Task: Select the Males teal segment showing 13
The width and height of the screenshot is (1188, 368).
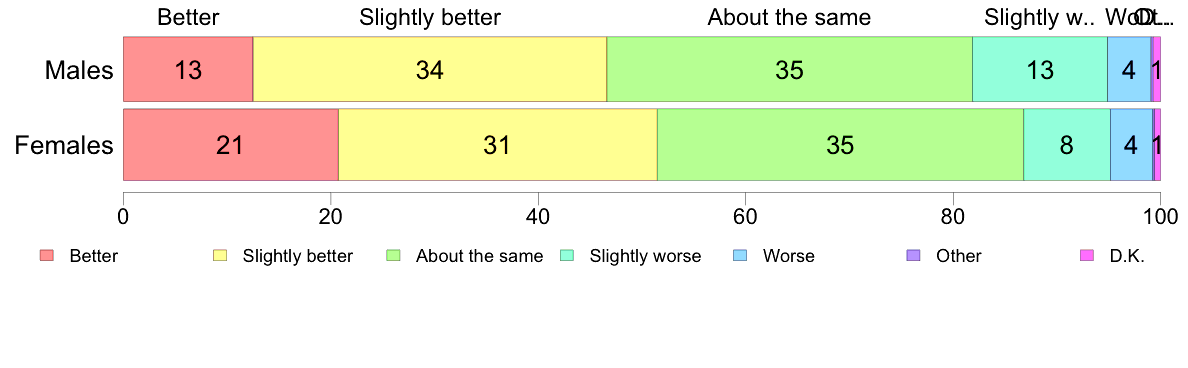Action: pos(1040,69)
